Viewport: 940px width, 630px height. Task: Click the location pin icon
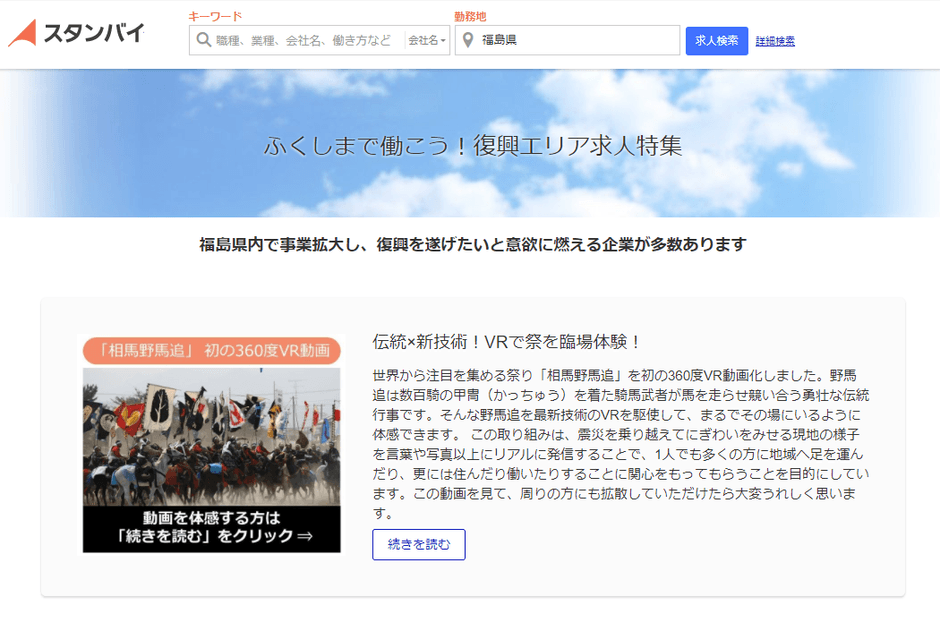467,41
